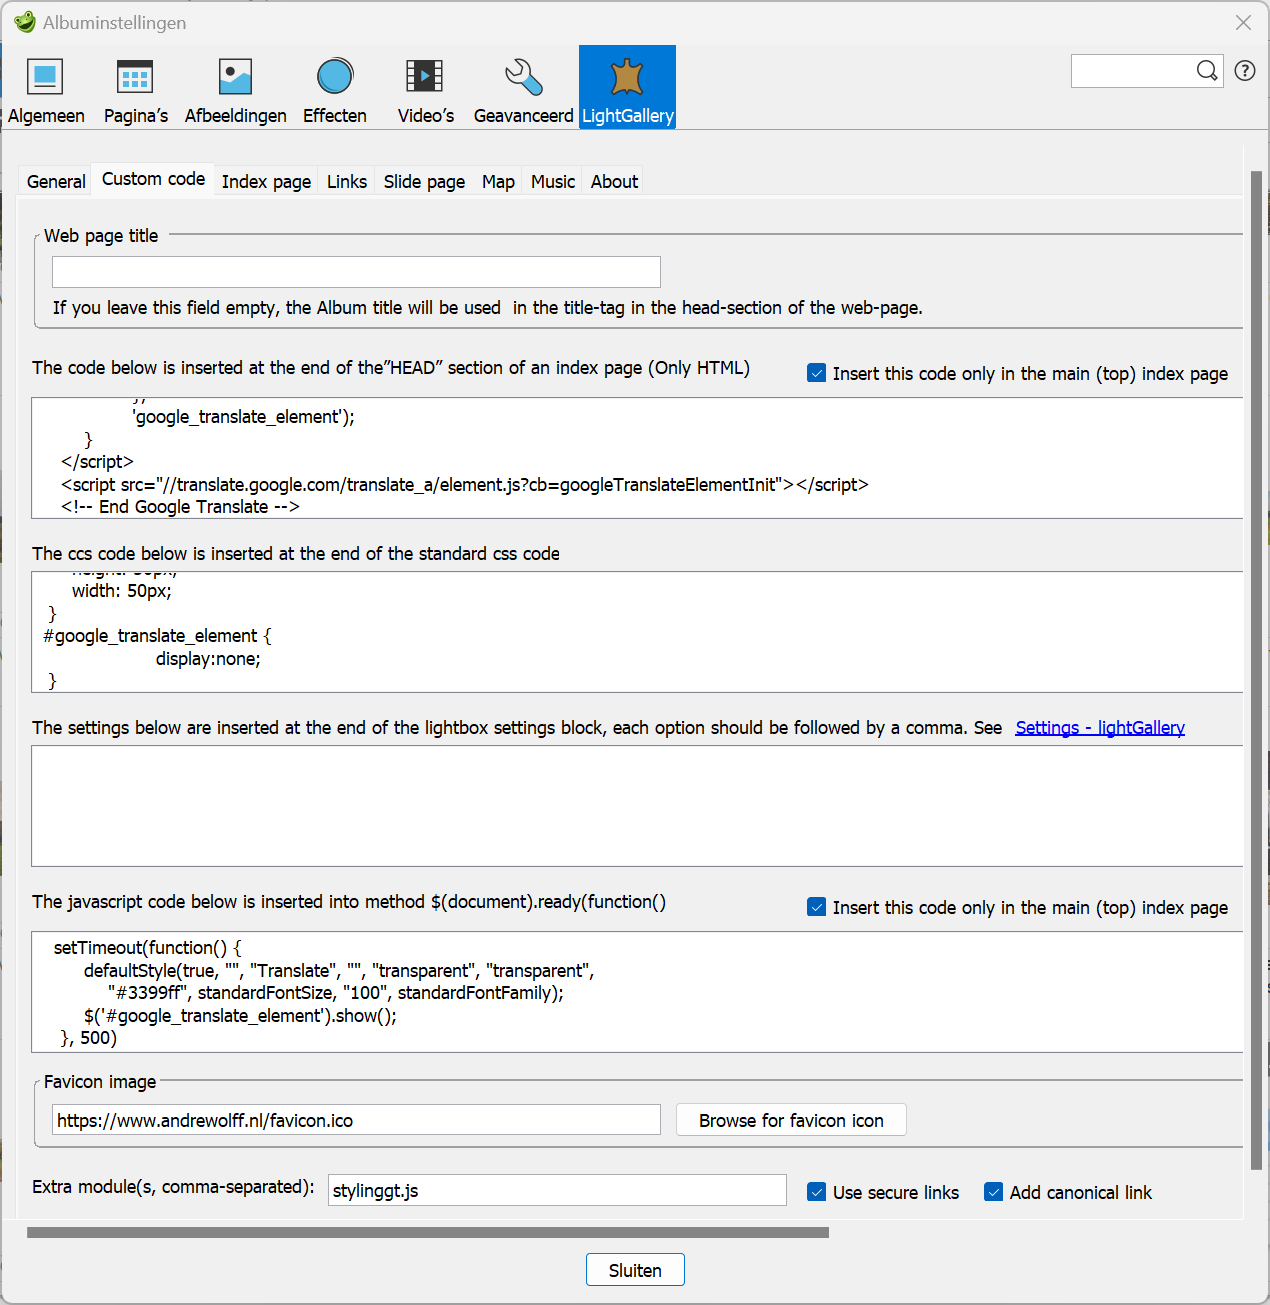Open the Algemeen settings section
The height and width of the screenshot is (1305, 1270).
[46, 88]
